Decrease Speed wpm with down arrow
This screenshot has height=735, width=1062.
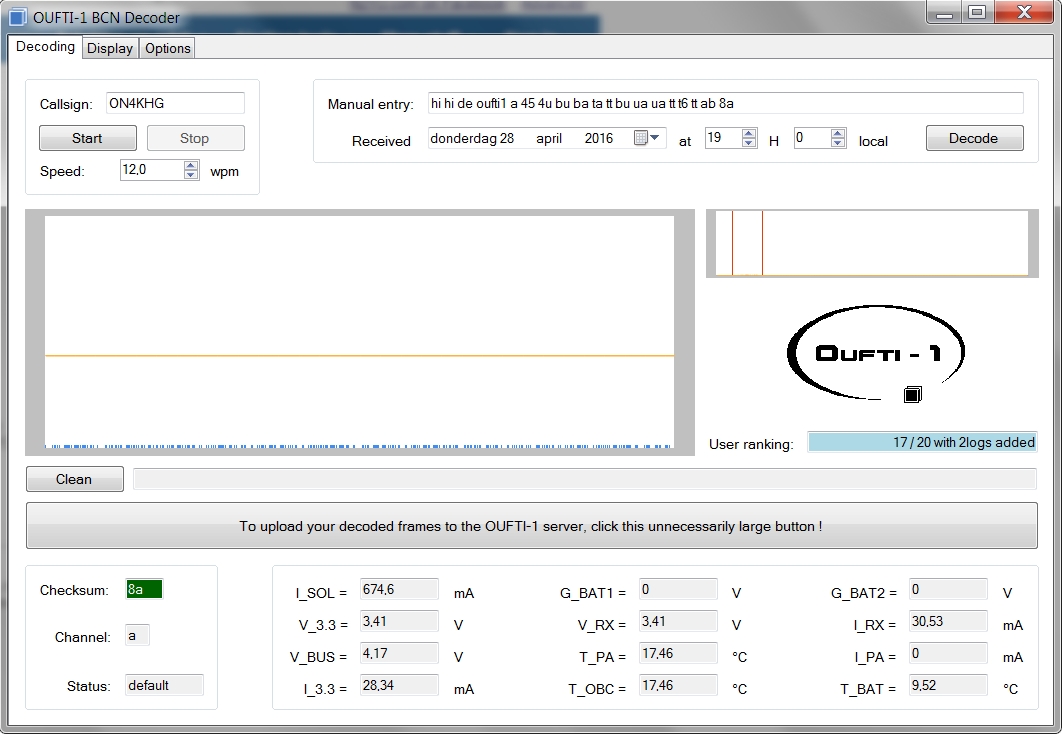pos(191,175)
